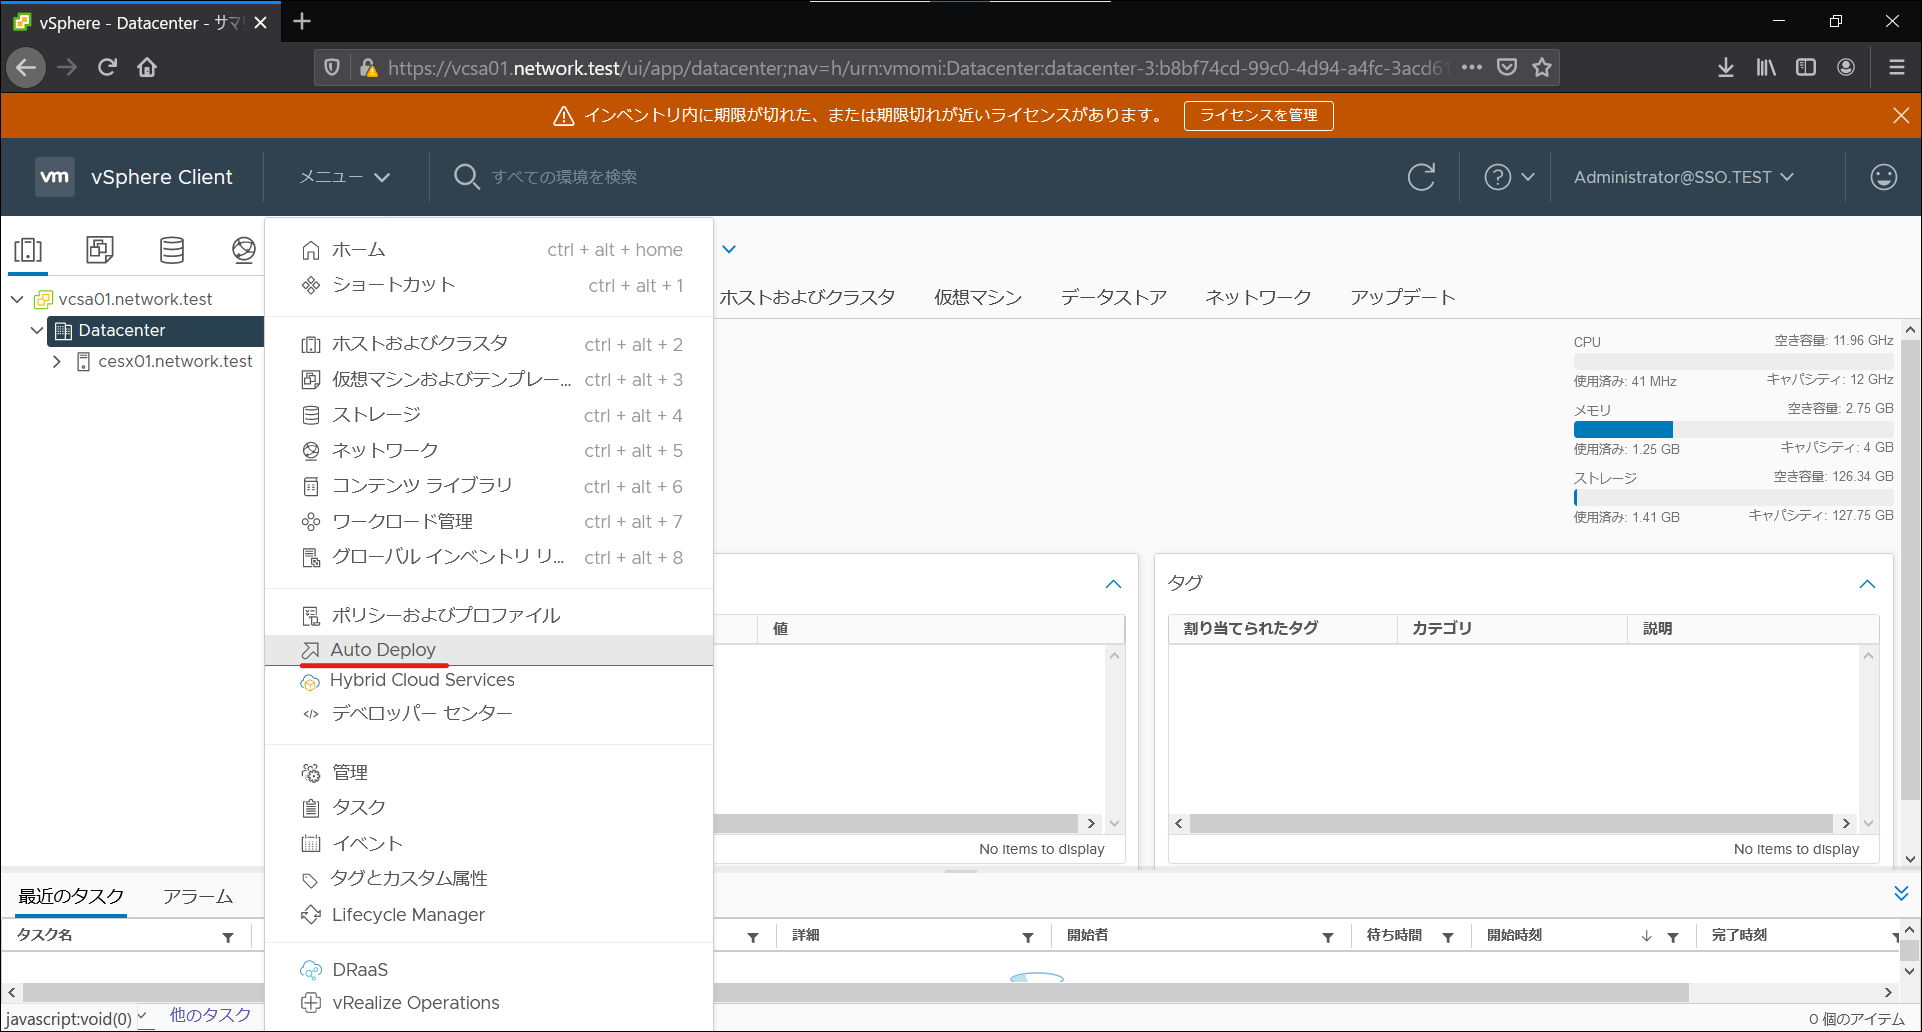Open the Firefox library icon
The image size is (1922, 1032).
coord(1766,67)
